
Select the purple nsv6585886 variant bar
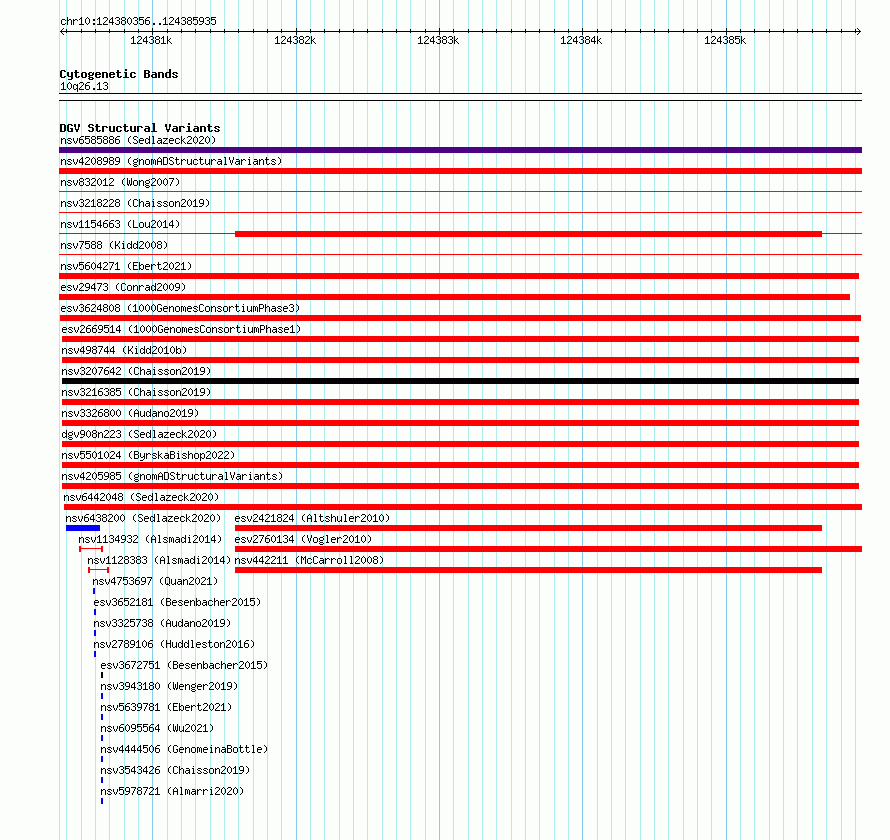[x=460, y=150]
